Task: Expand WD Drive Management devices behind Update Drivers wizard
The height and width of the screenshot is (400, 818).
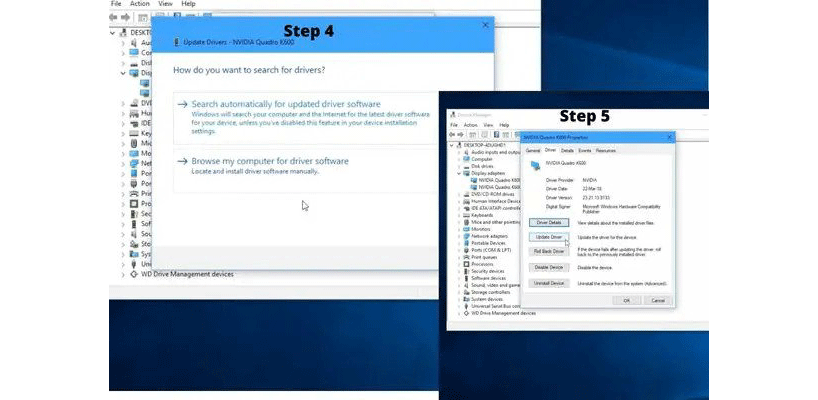Action: point(123,274)
